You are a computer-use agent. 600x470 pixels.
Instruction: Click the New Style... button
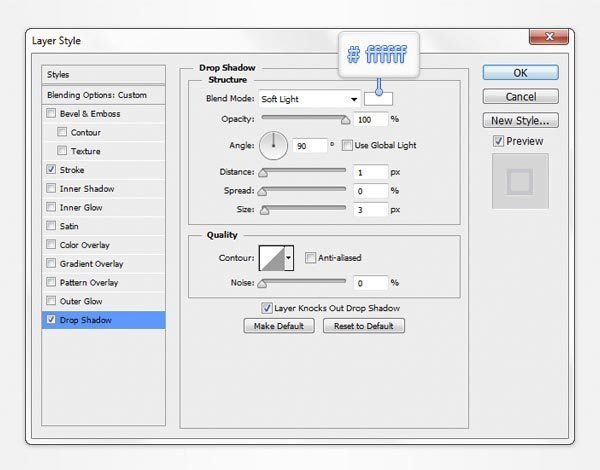coord(520,121)
